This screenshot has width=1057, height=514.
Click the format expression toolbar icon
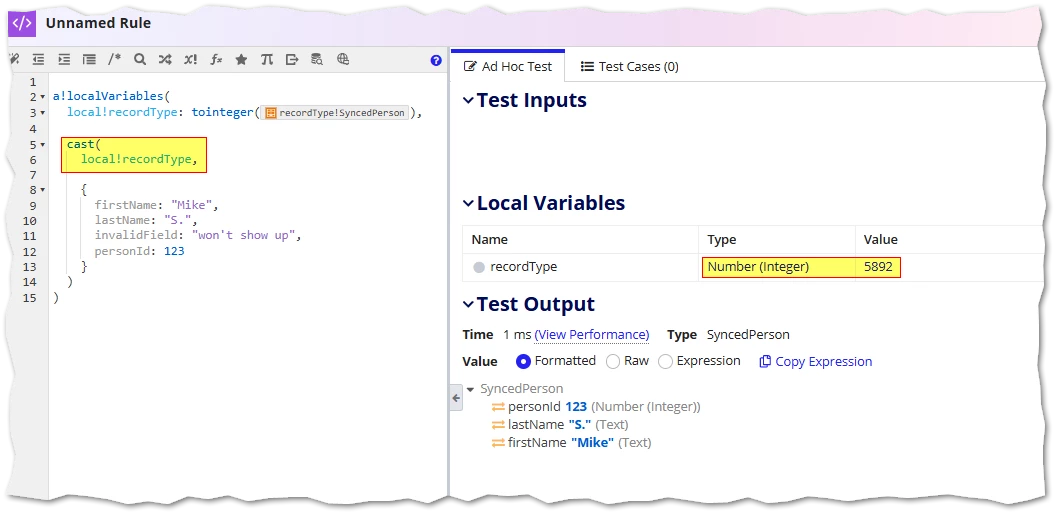point(89,59)
